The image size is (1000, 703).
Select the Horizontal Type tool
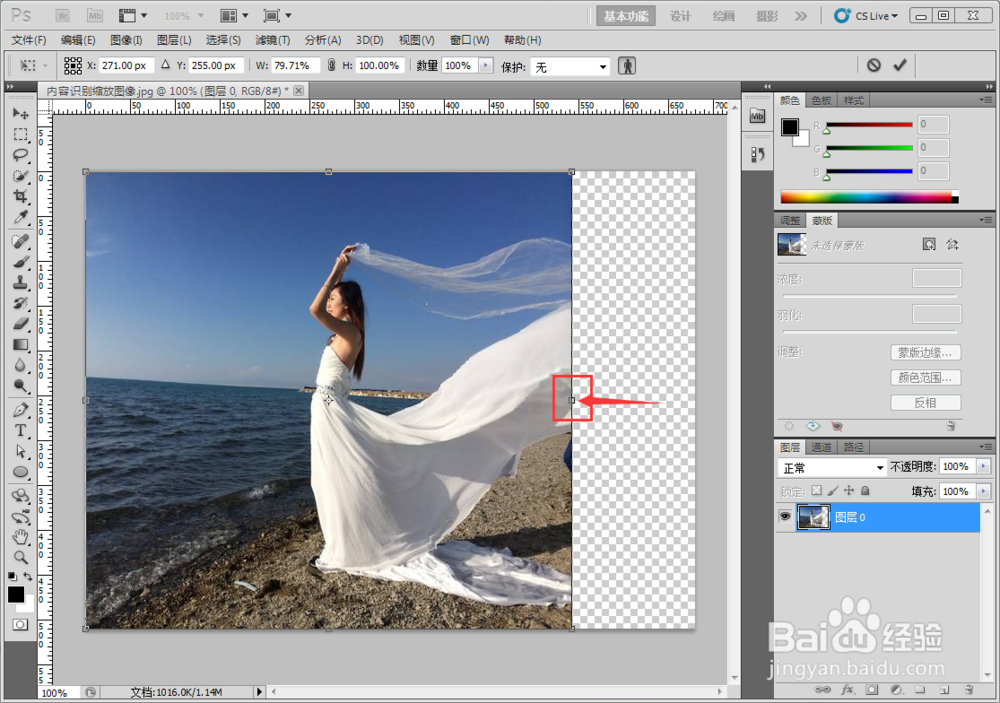[20, 431]
